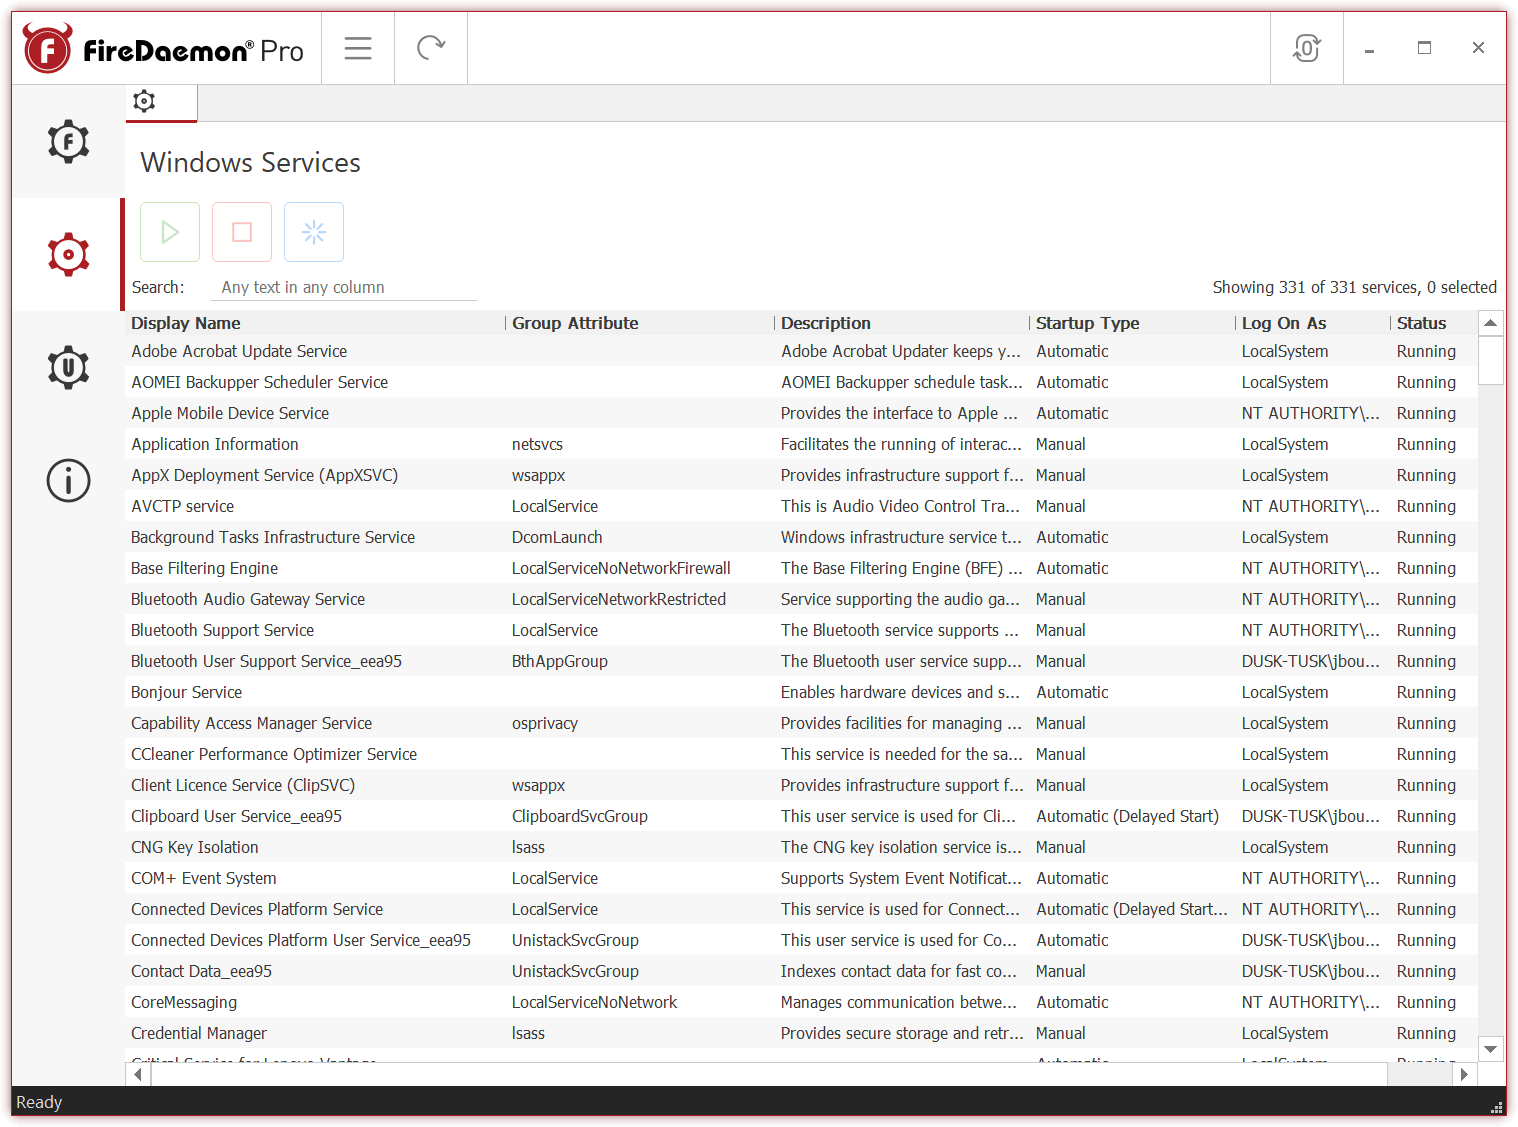1518x1127 pixels.
Task: Select CCleaner Performance Optimizer Service row
Action: pyautogui.click(x=802, y=754)
